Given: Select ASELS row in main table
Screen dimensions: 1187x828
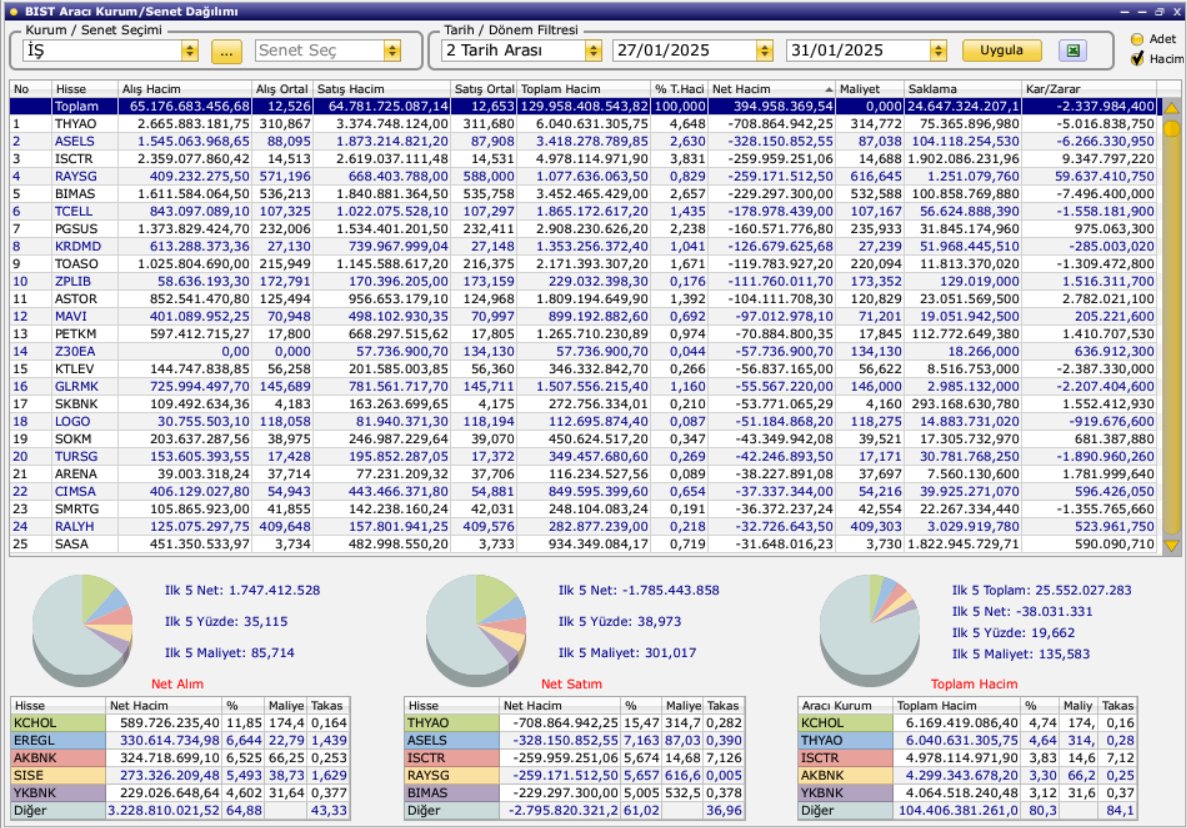Looking at the screenshot, I should click(x=583, y=142).
